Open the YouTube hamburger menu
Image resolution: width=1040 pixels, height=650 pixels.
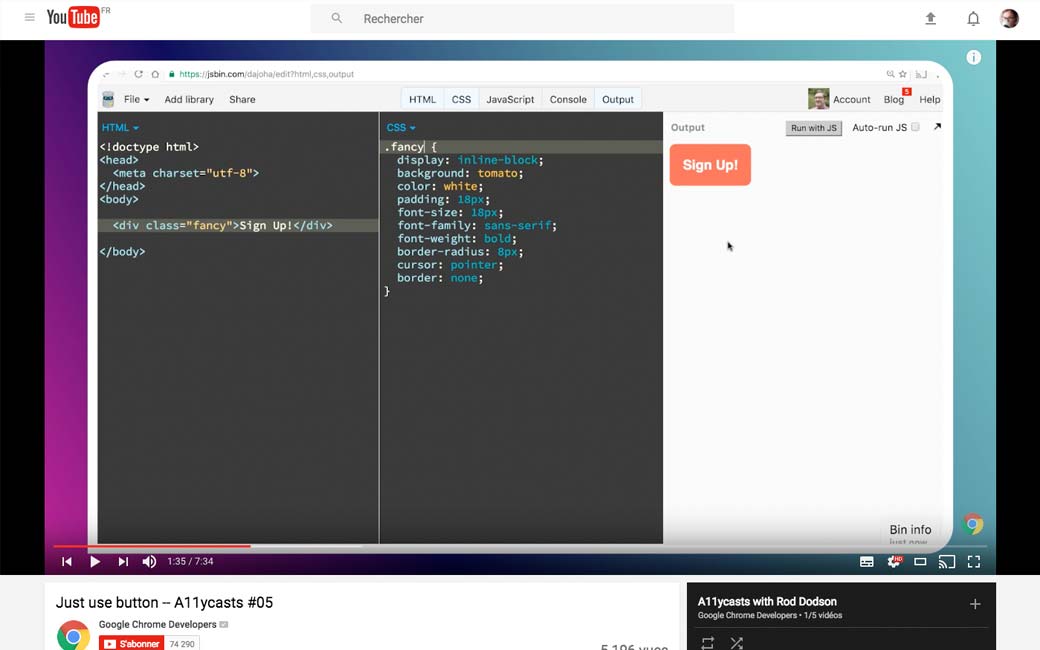pos(29,18)
